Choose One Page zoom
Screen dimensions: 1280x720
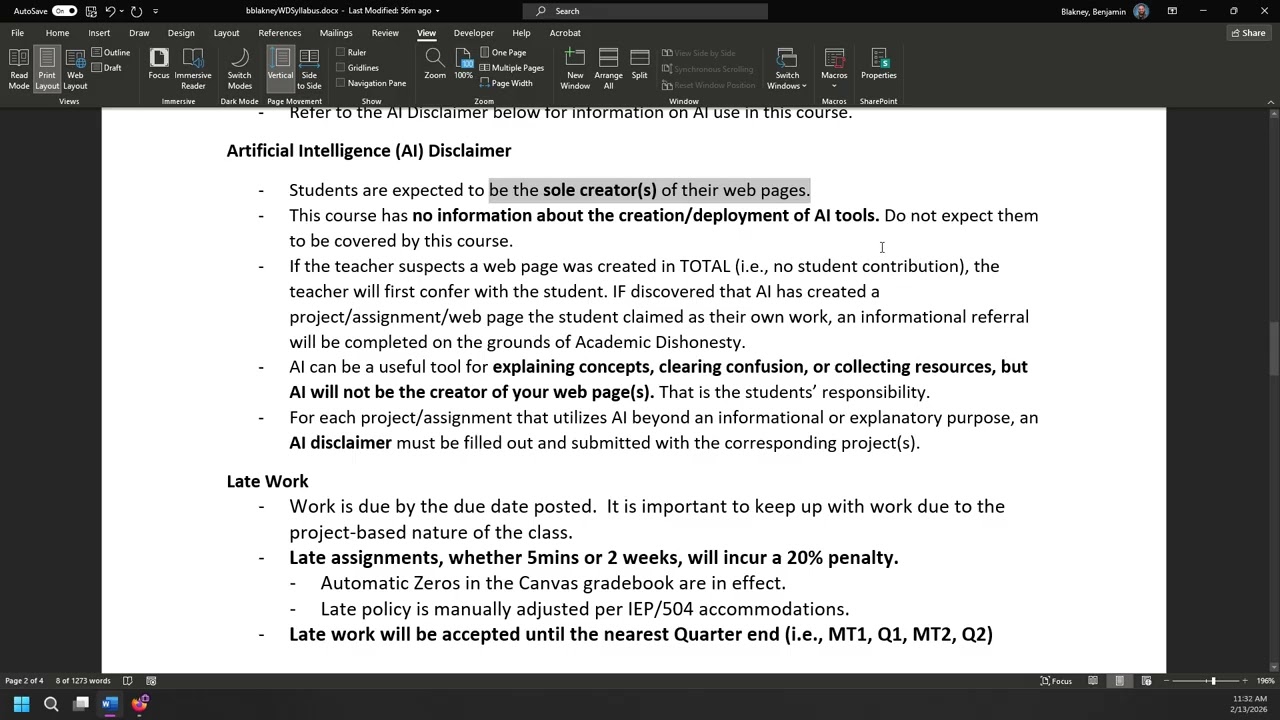coord(503,52)
